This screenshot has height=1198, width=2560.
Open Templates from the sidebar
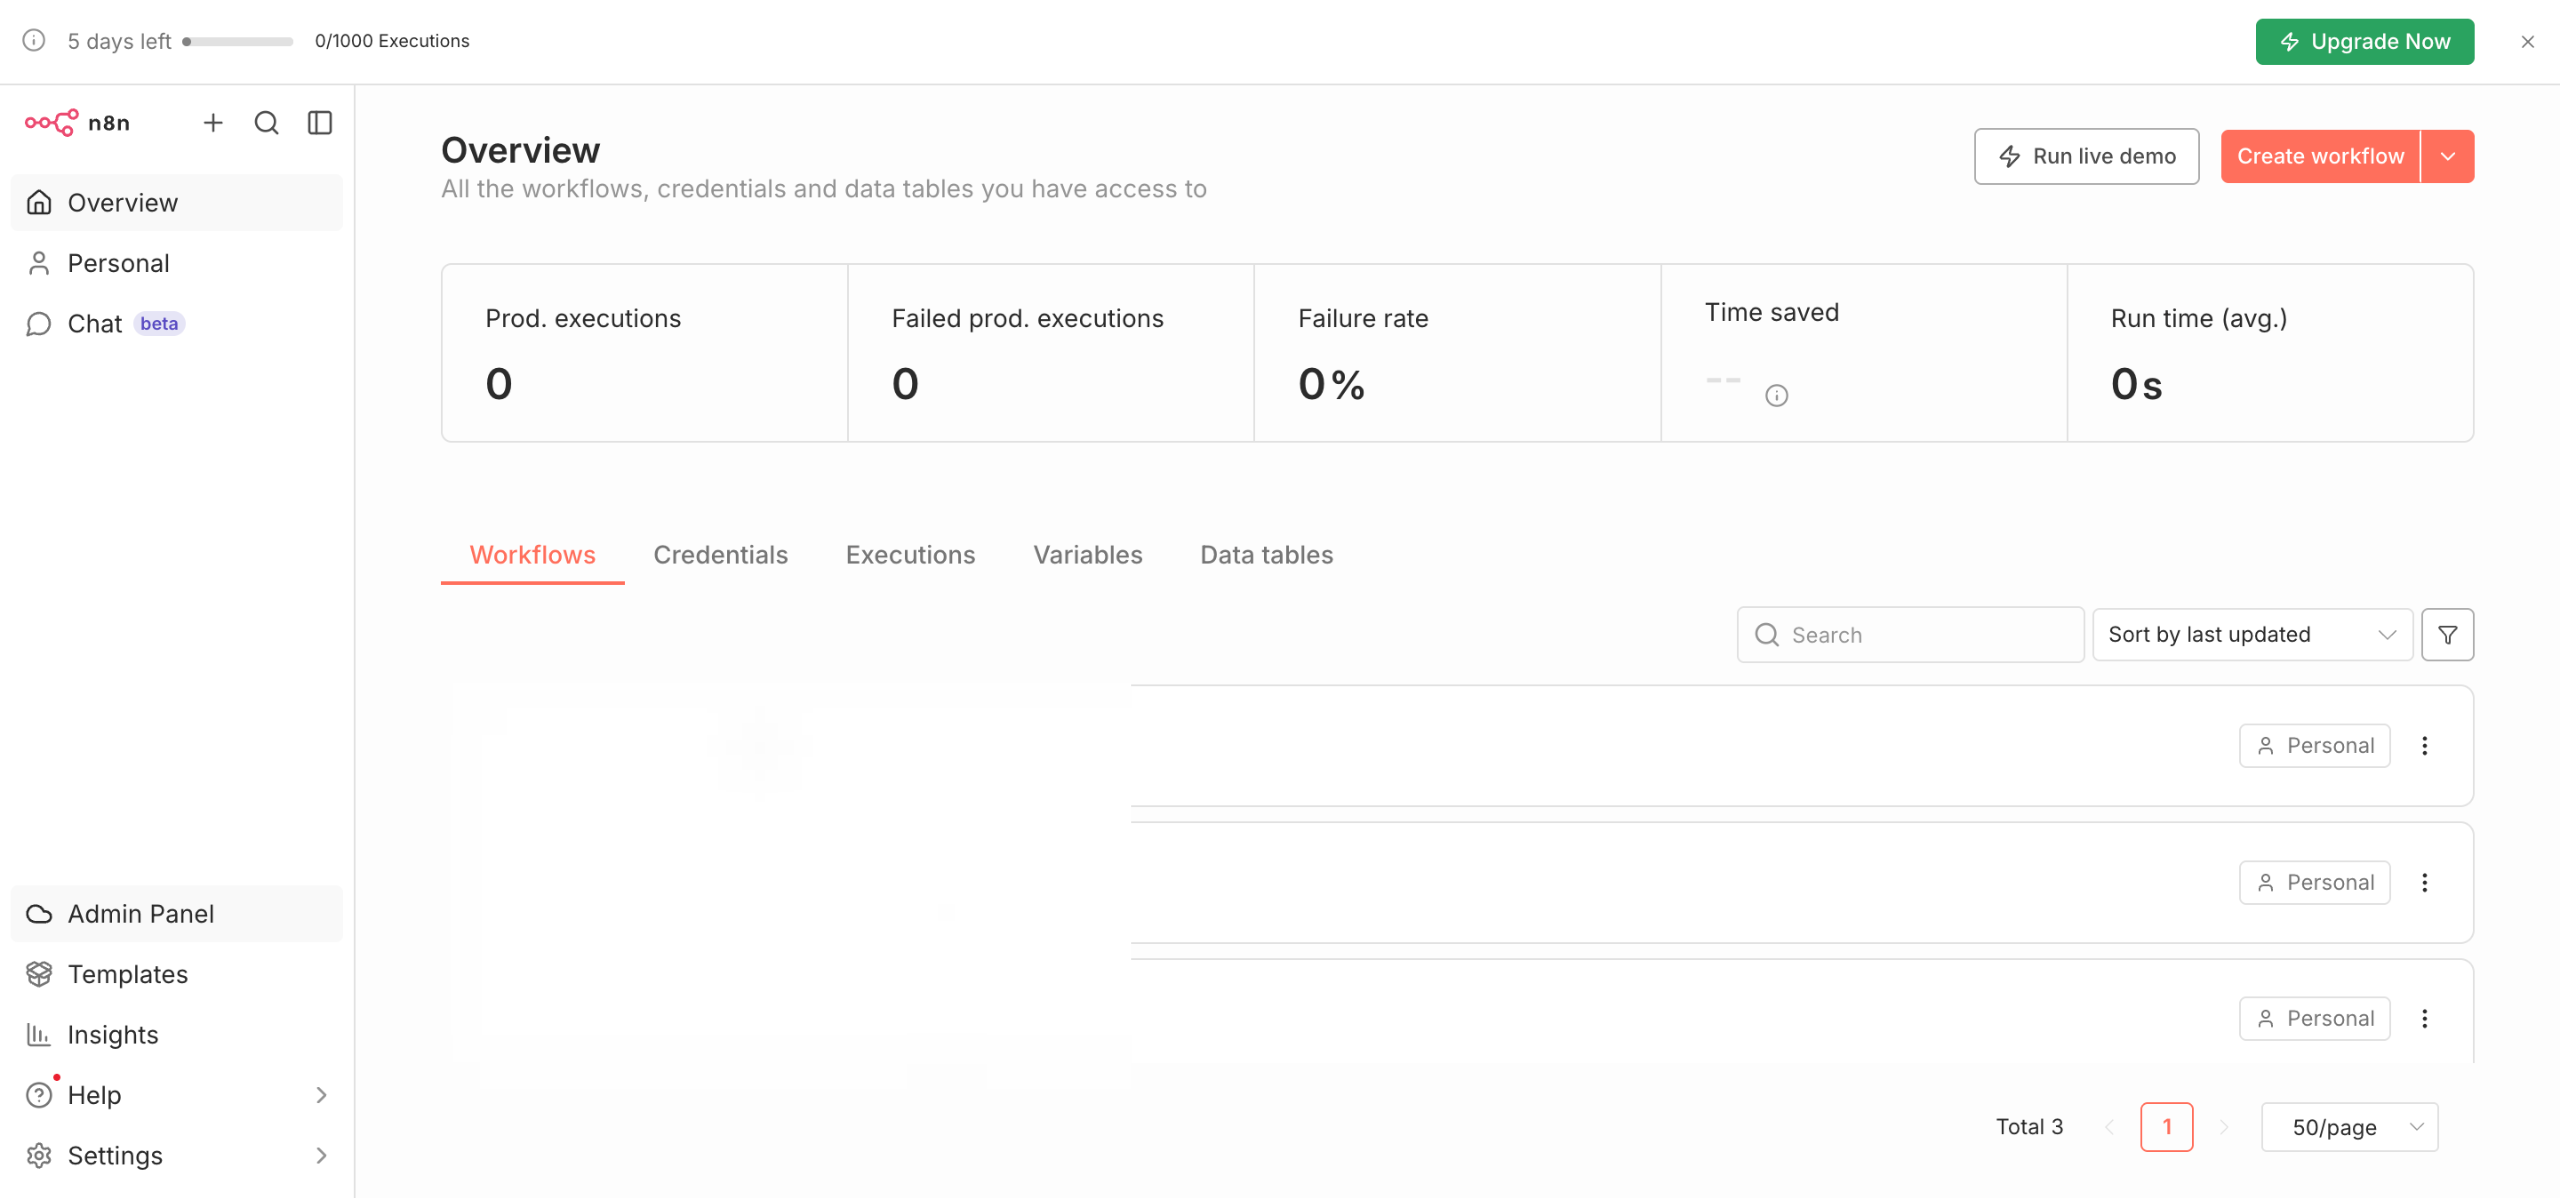127,974
